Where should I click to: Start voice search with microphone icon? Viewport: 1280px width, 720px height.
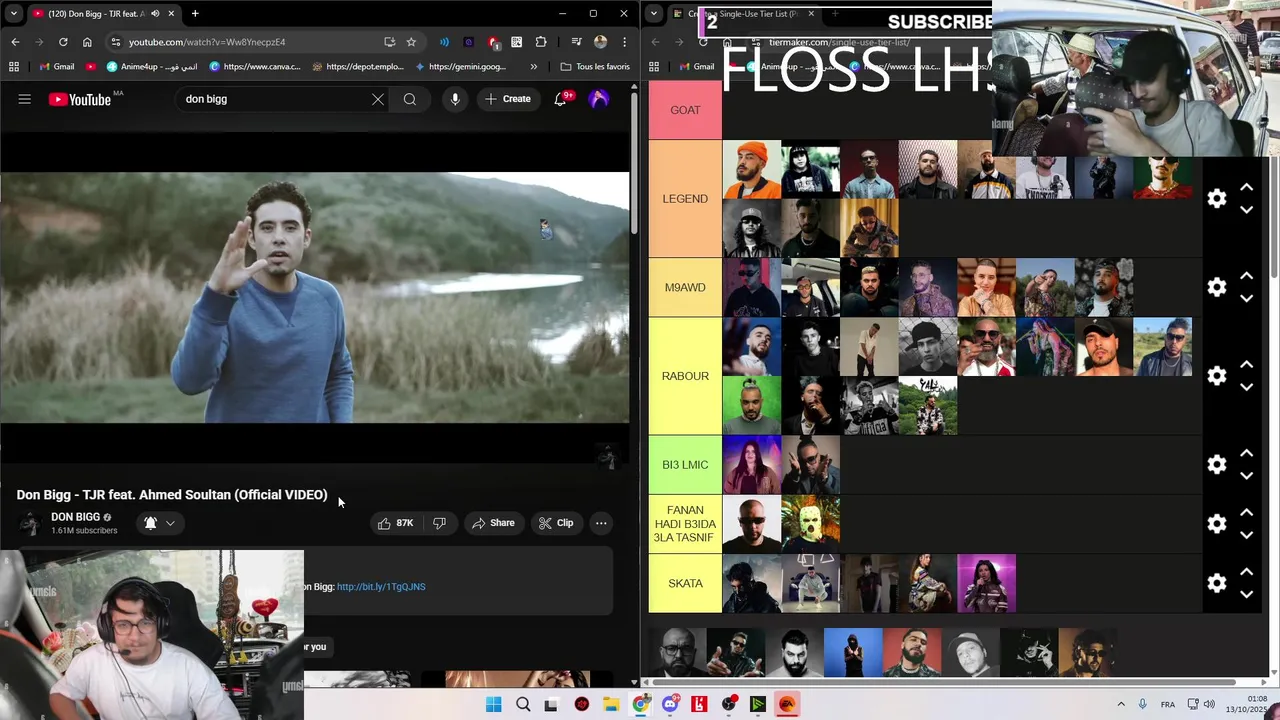point(455,99)
